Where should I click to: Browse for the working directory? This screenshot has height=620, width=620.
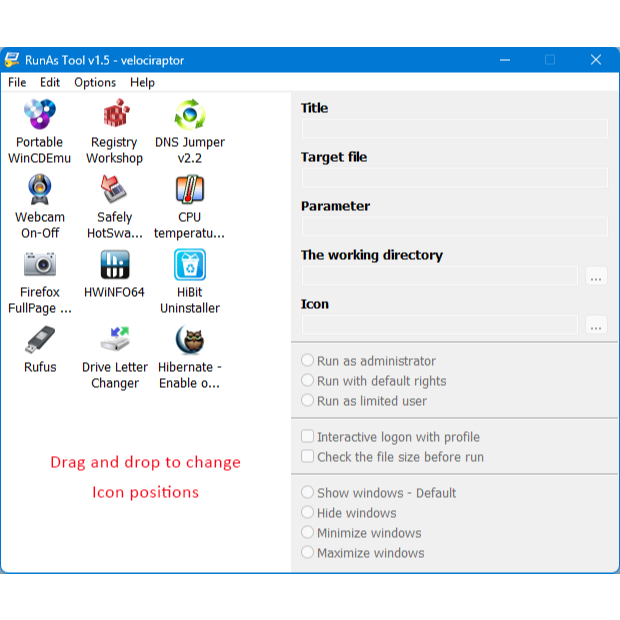596,276
